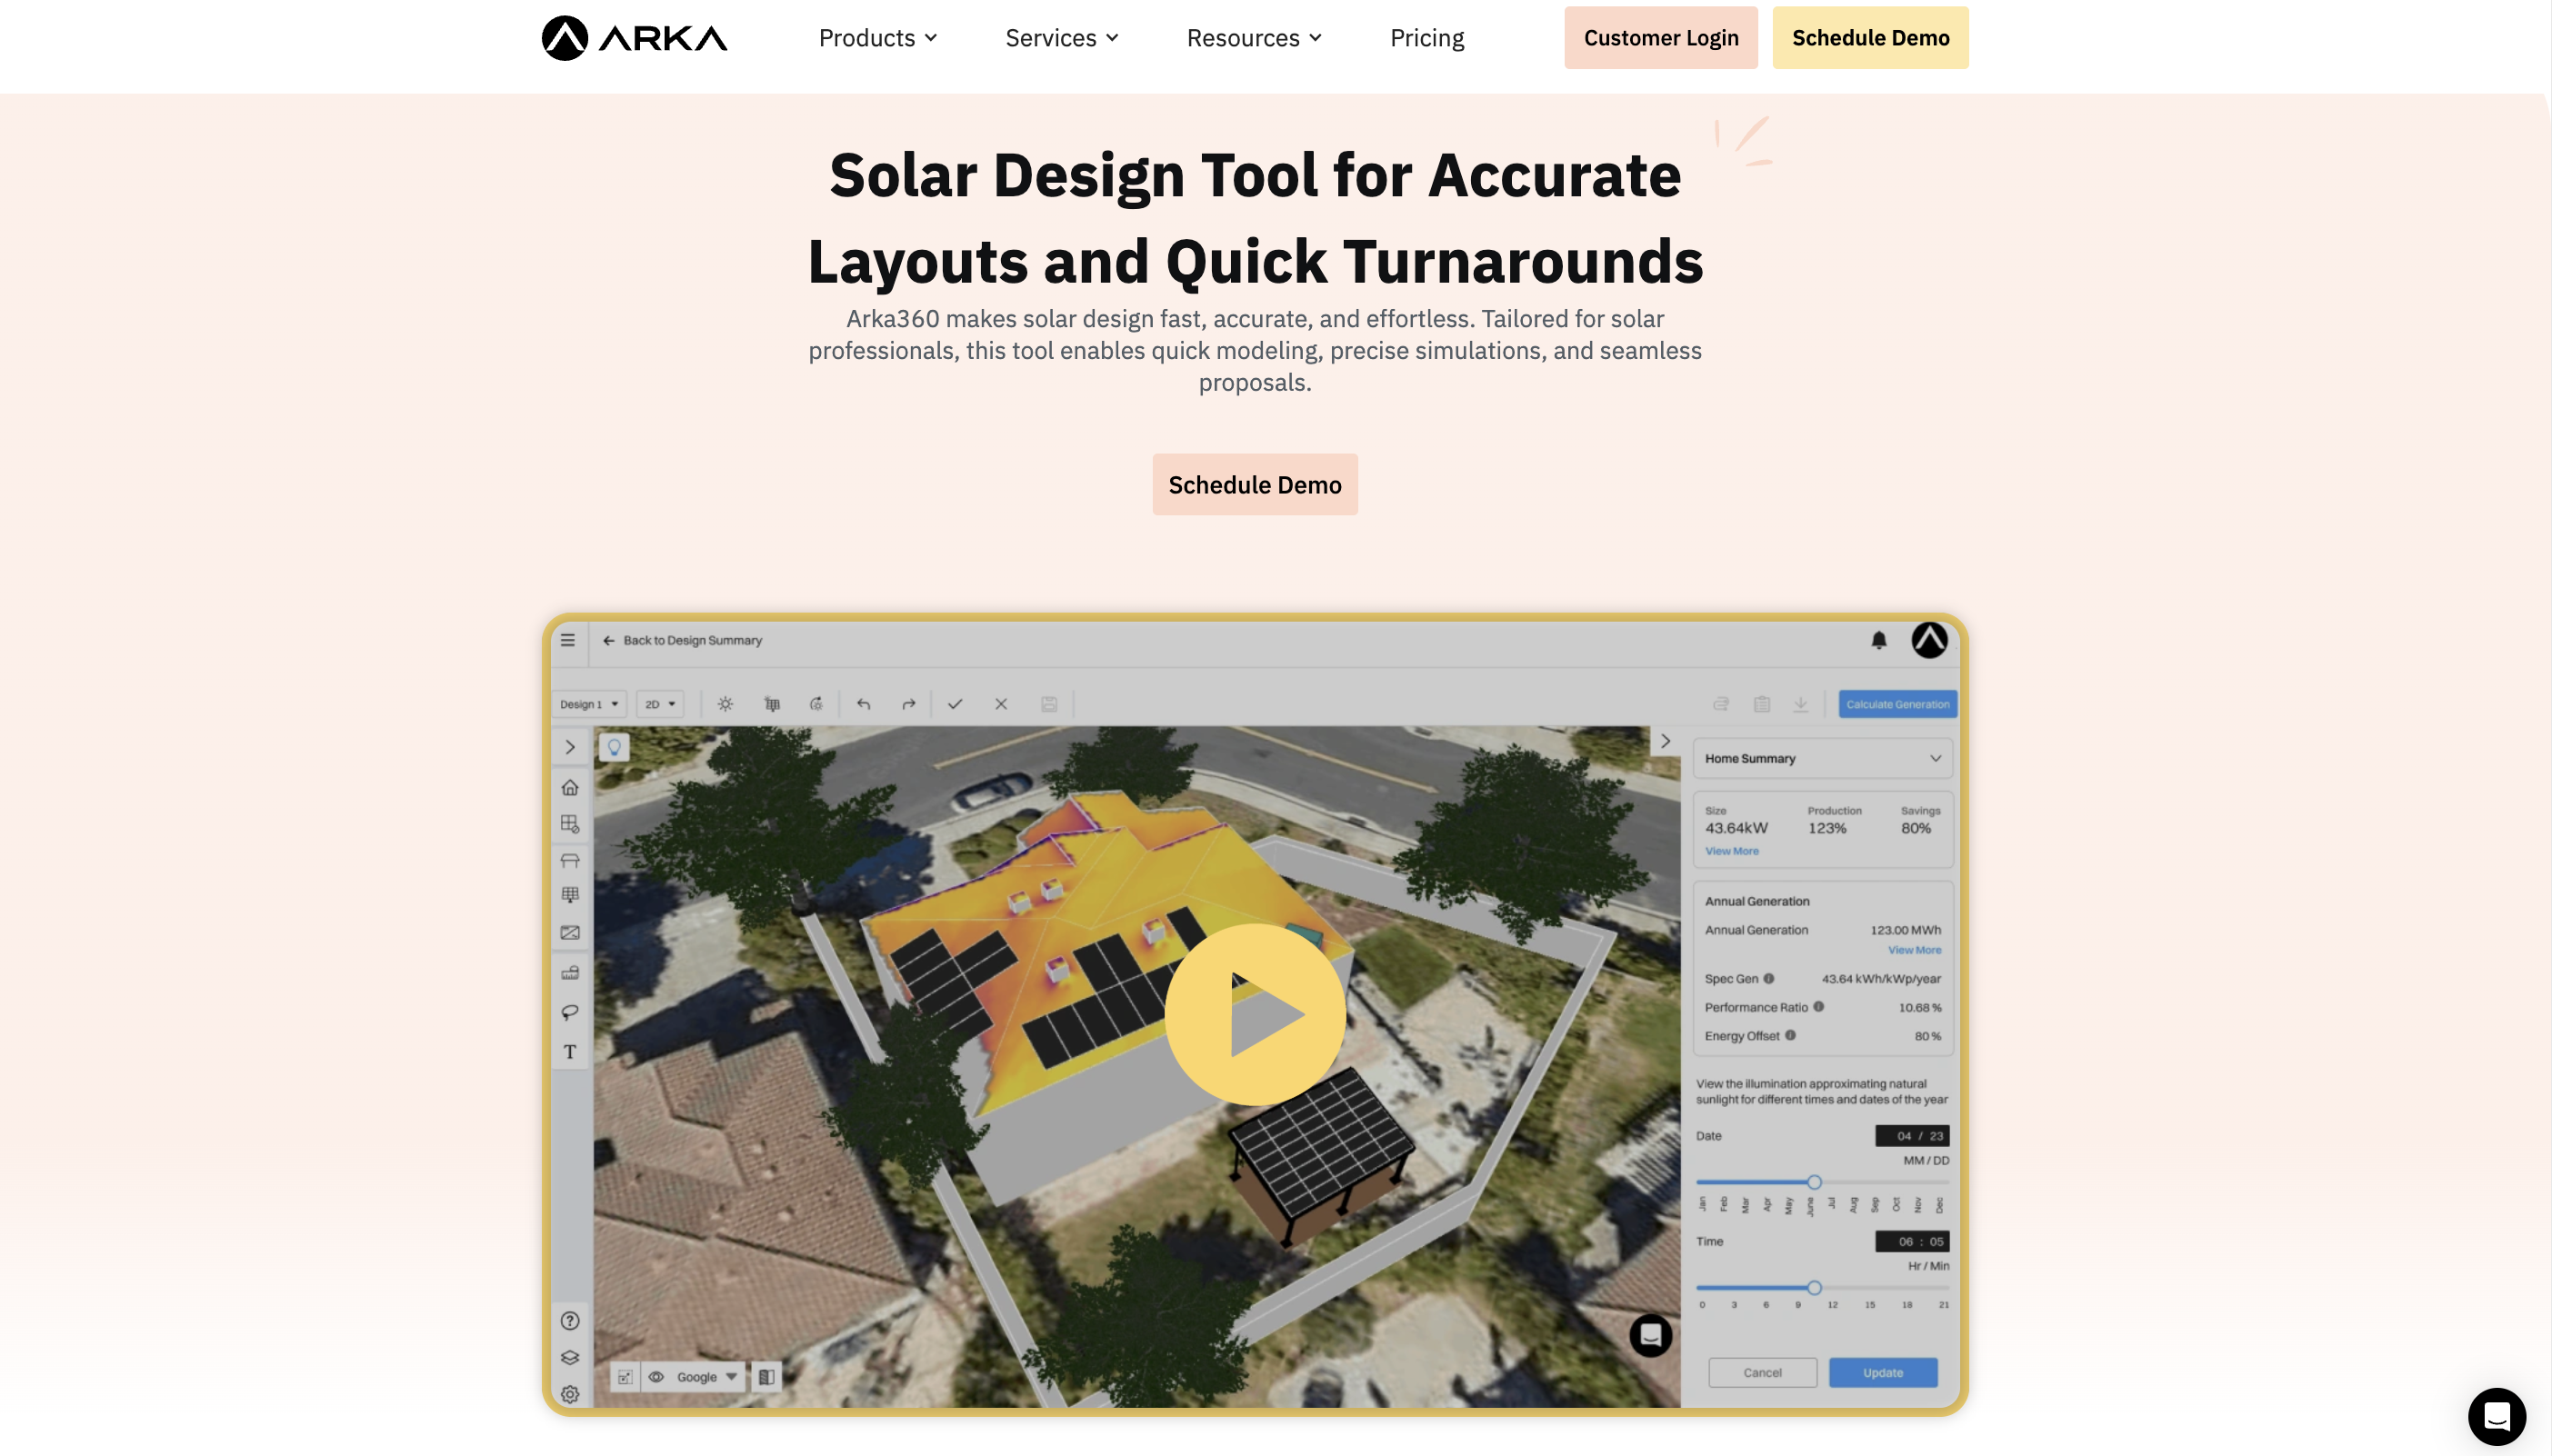Image resolution: width=2552 pixels, height=1456 pixels.
Task: Open the Resources menu
Action: [x=1253, y=38]
